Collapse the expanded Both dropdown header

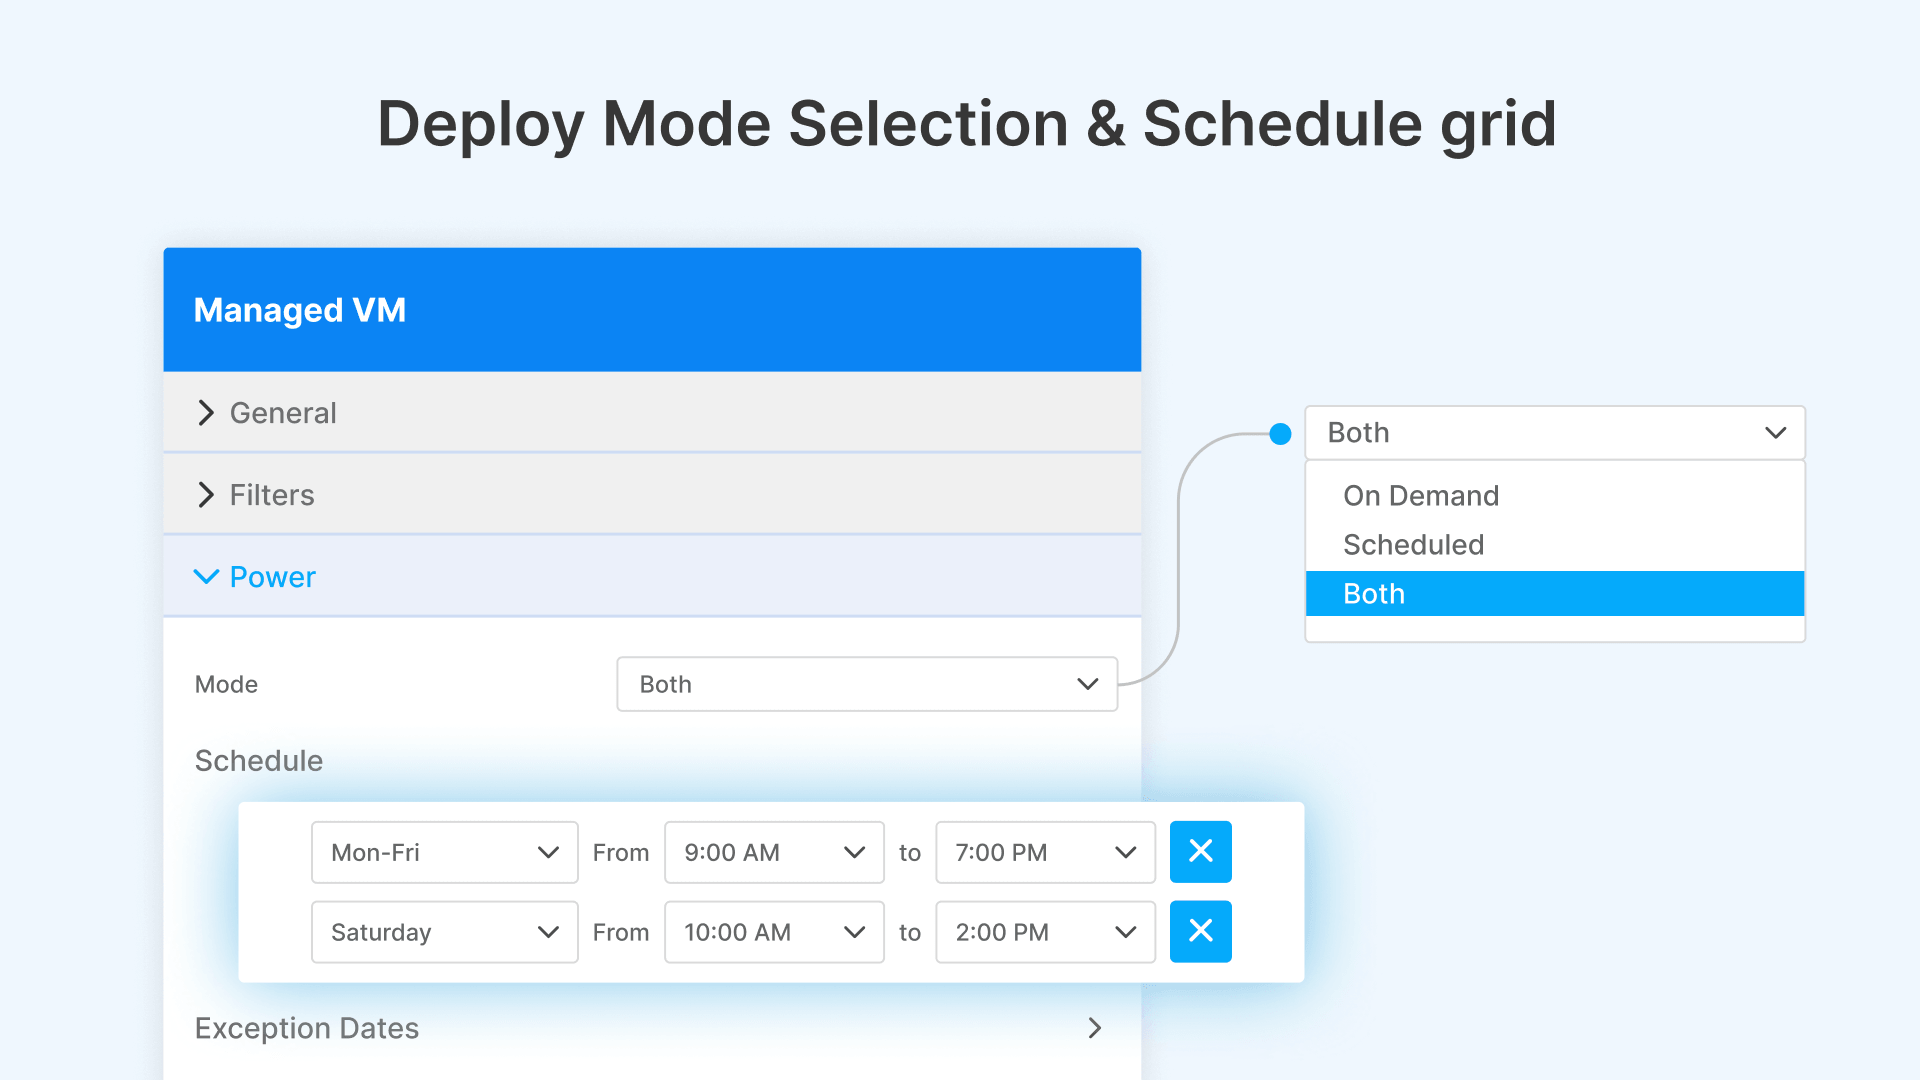[x=1555, y=433]
